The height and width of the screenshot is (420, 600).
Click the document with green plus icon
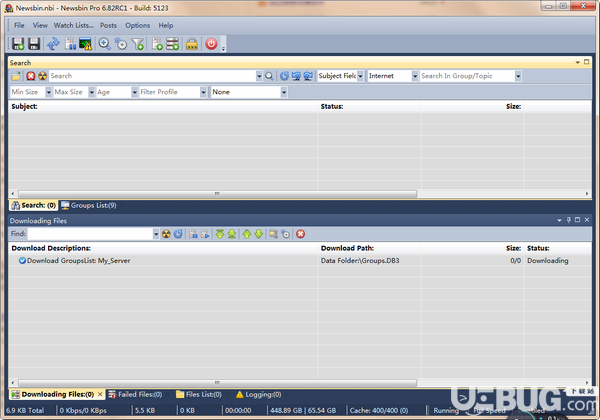(x=157, y=44)
